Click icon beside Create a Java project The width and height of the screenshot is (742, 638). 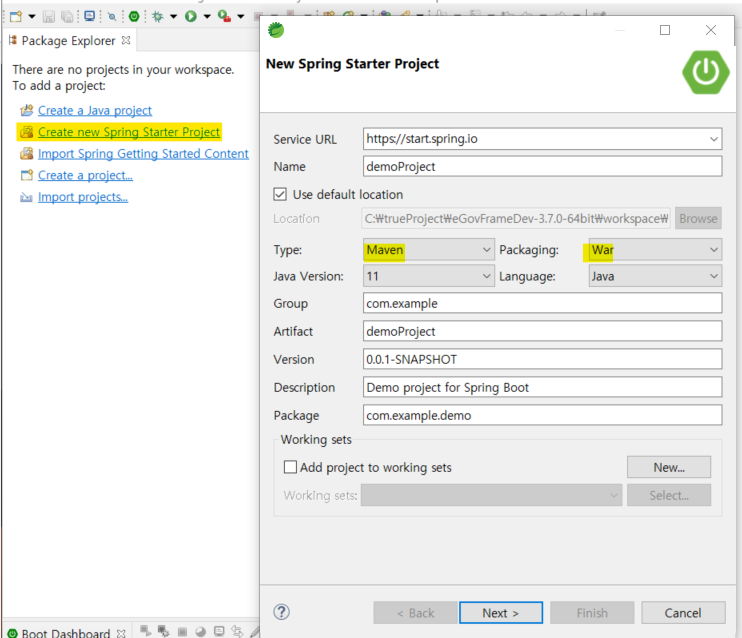[x=26, y=110]
